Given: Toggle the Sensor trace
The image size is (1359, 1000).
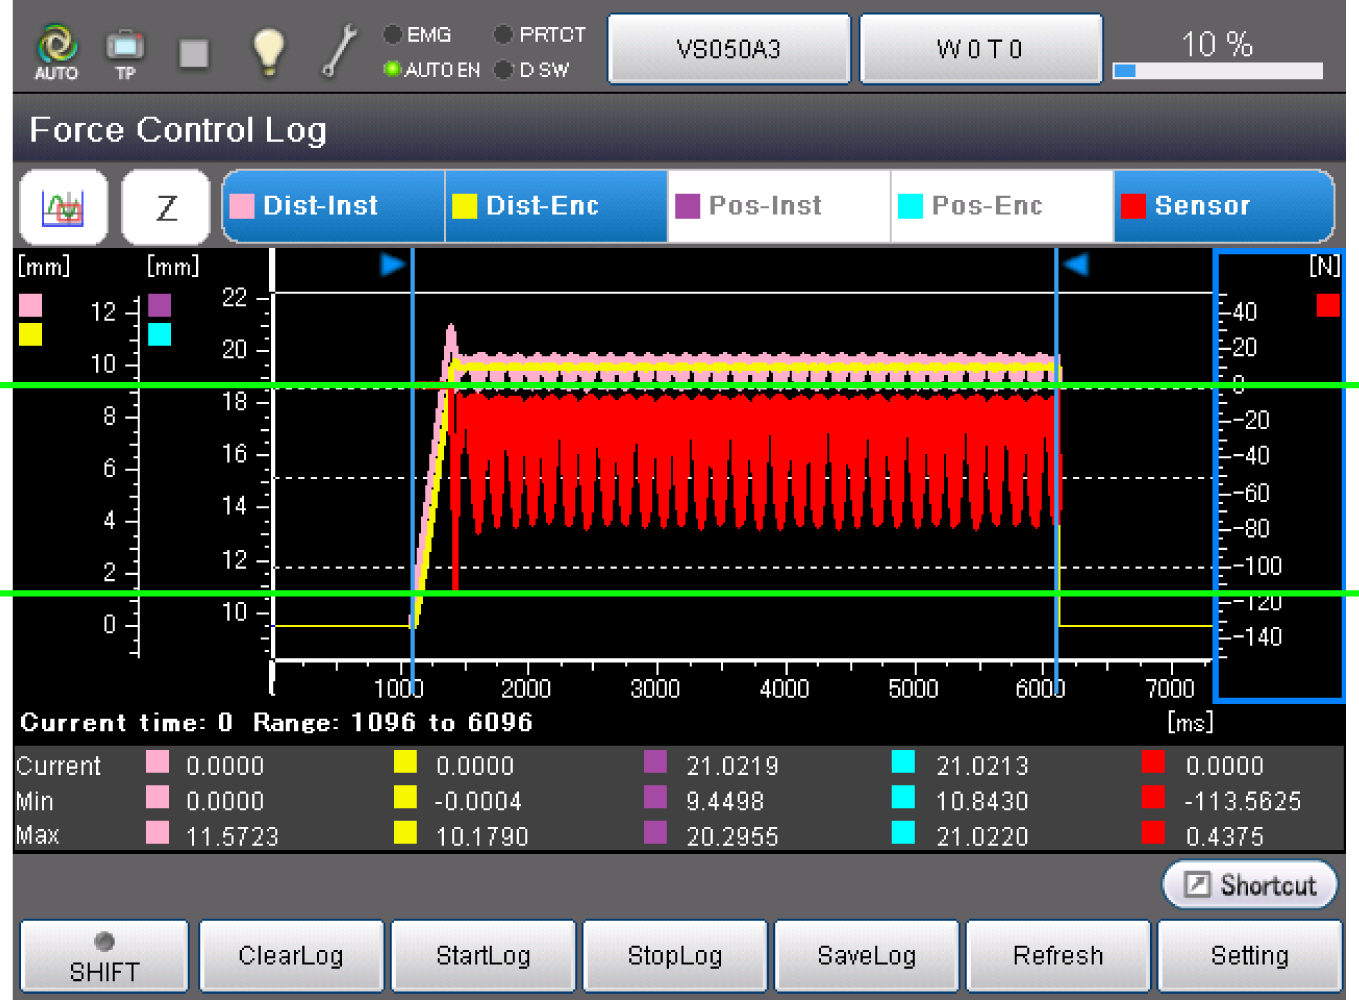Looking at the screenshot, I should 1222,206.
